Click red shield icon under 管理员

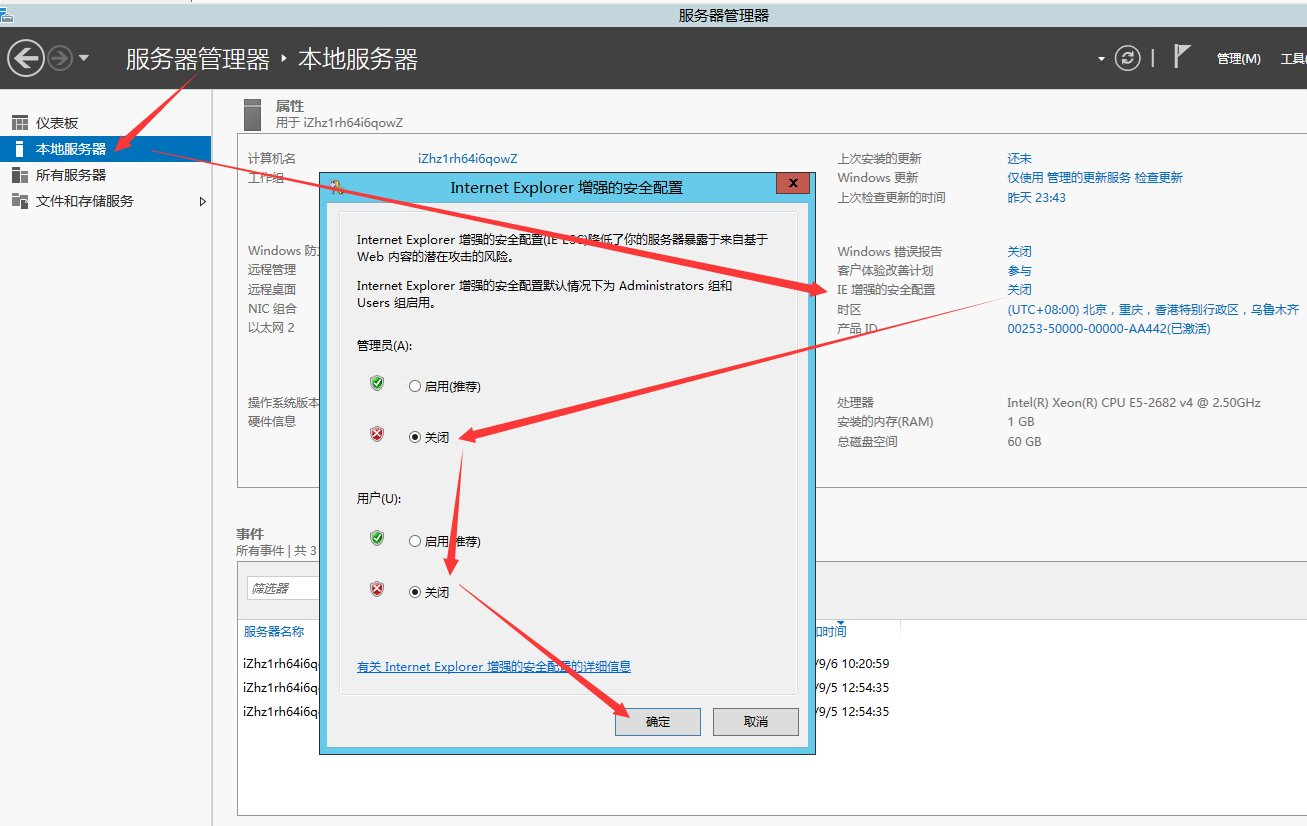coord(377,434)
